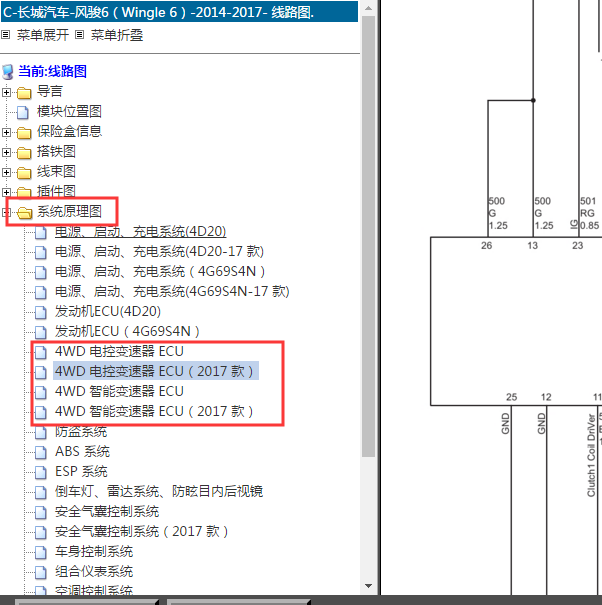Expand the 插件图 folder node

pos(6,192)
